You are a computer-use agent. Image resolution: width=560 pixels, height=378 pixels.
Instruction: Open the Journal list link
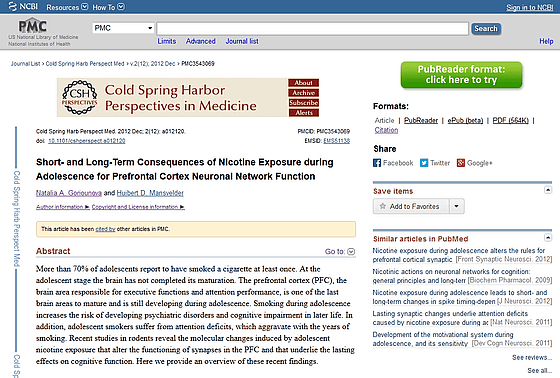pos(242,41)
